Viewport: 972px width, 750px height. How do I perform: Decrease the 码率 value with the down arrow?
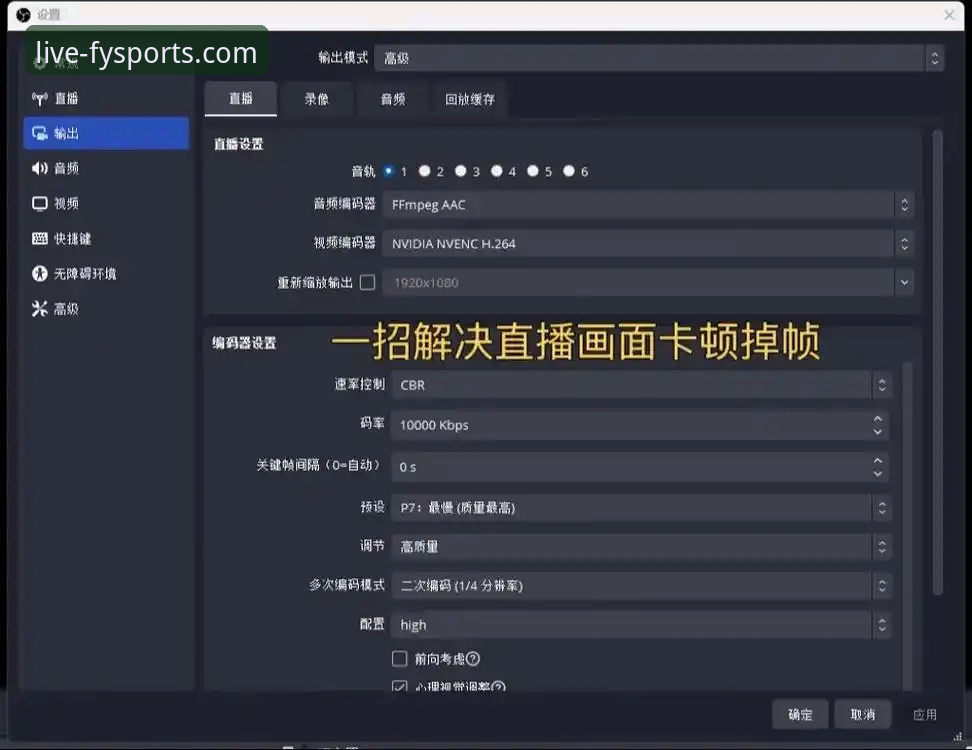pos(878,432)
